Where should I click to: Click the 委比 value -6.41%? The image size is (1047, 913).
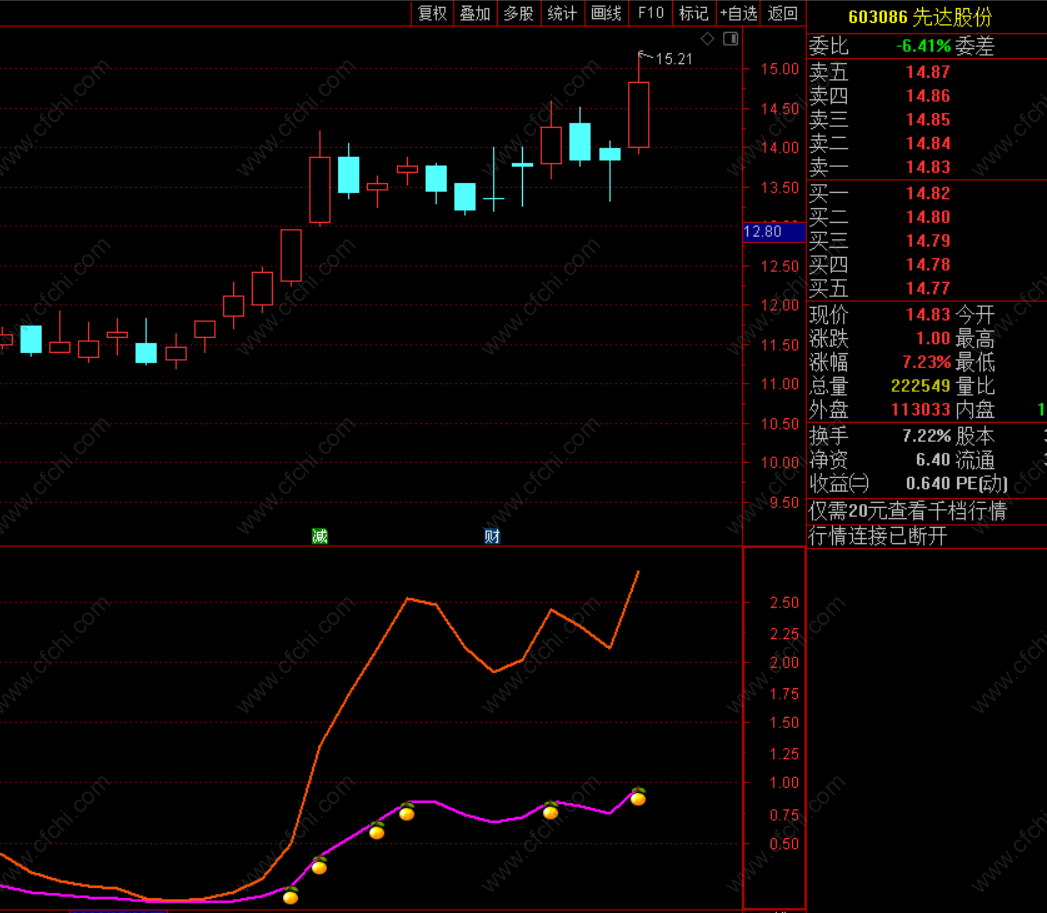[x=923, y=46]
